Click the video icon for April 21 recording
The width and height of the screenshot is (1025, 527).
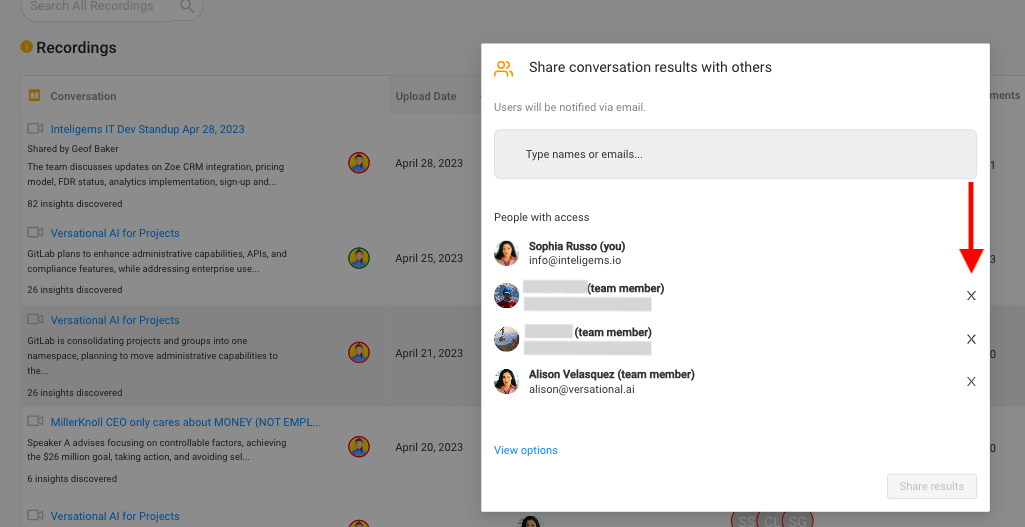pos(35,319)
